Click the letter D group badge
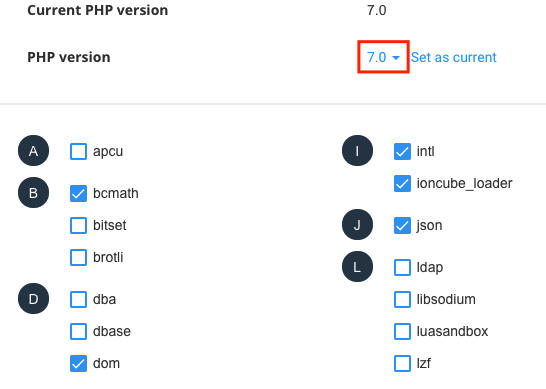This screenshot has height=389, width=546. click(33, 299)
